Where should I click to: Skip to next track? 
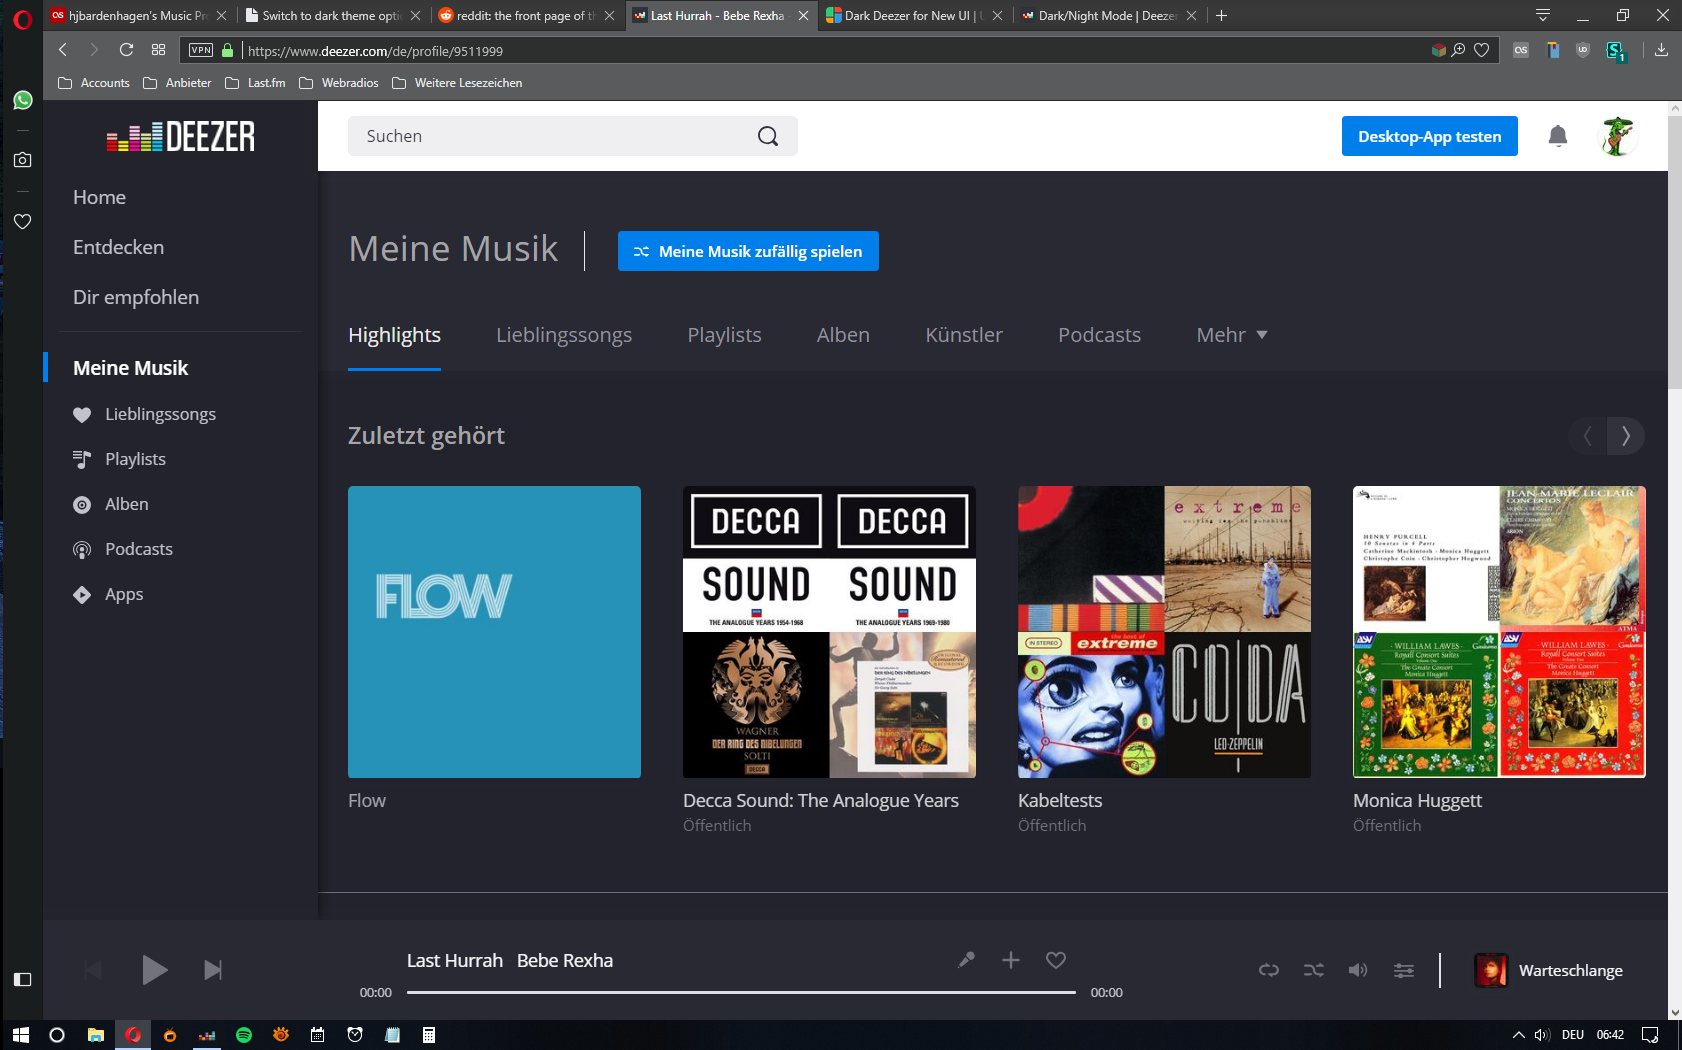coord(213,970)
